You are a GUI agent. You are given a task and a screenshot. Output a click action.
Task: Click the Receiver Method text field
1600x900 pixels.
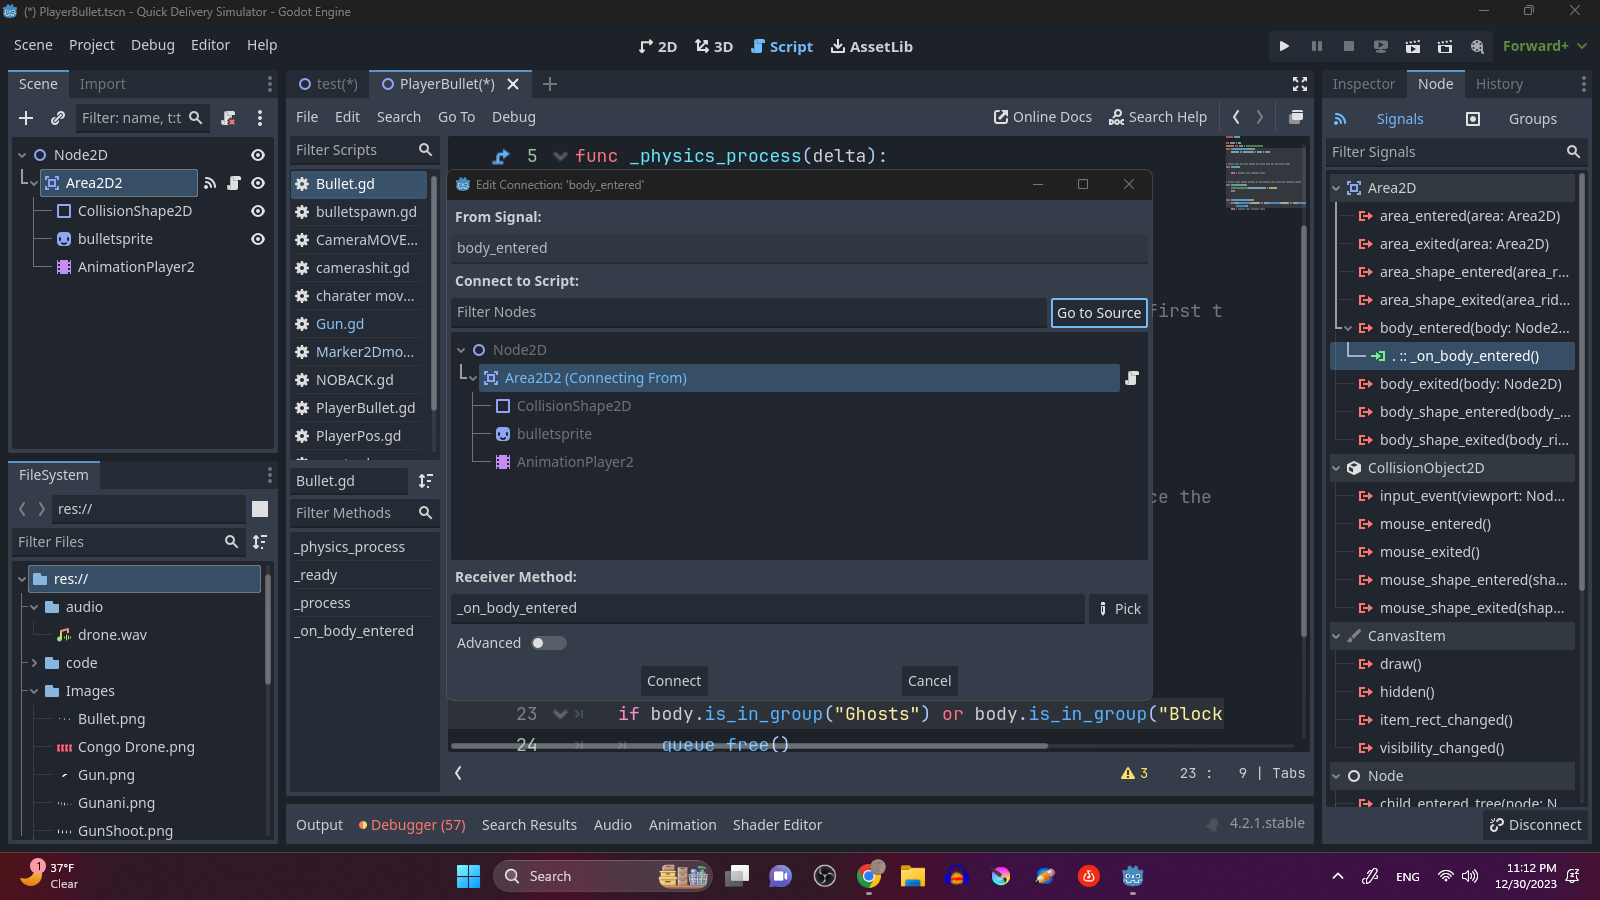767,608
